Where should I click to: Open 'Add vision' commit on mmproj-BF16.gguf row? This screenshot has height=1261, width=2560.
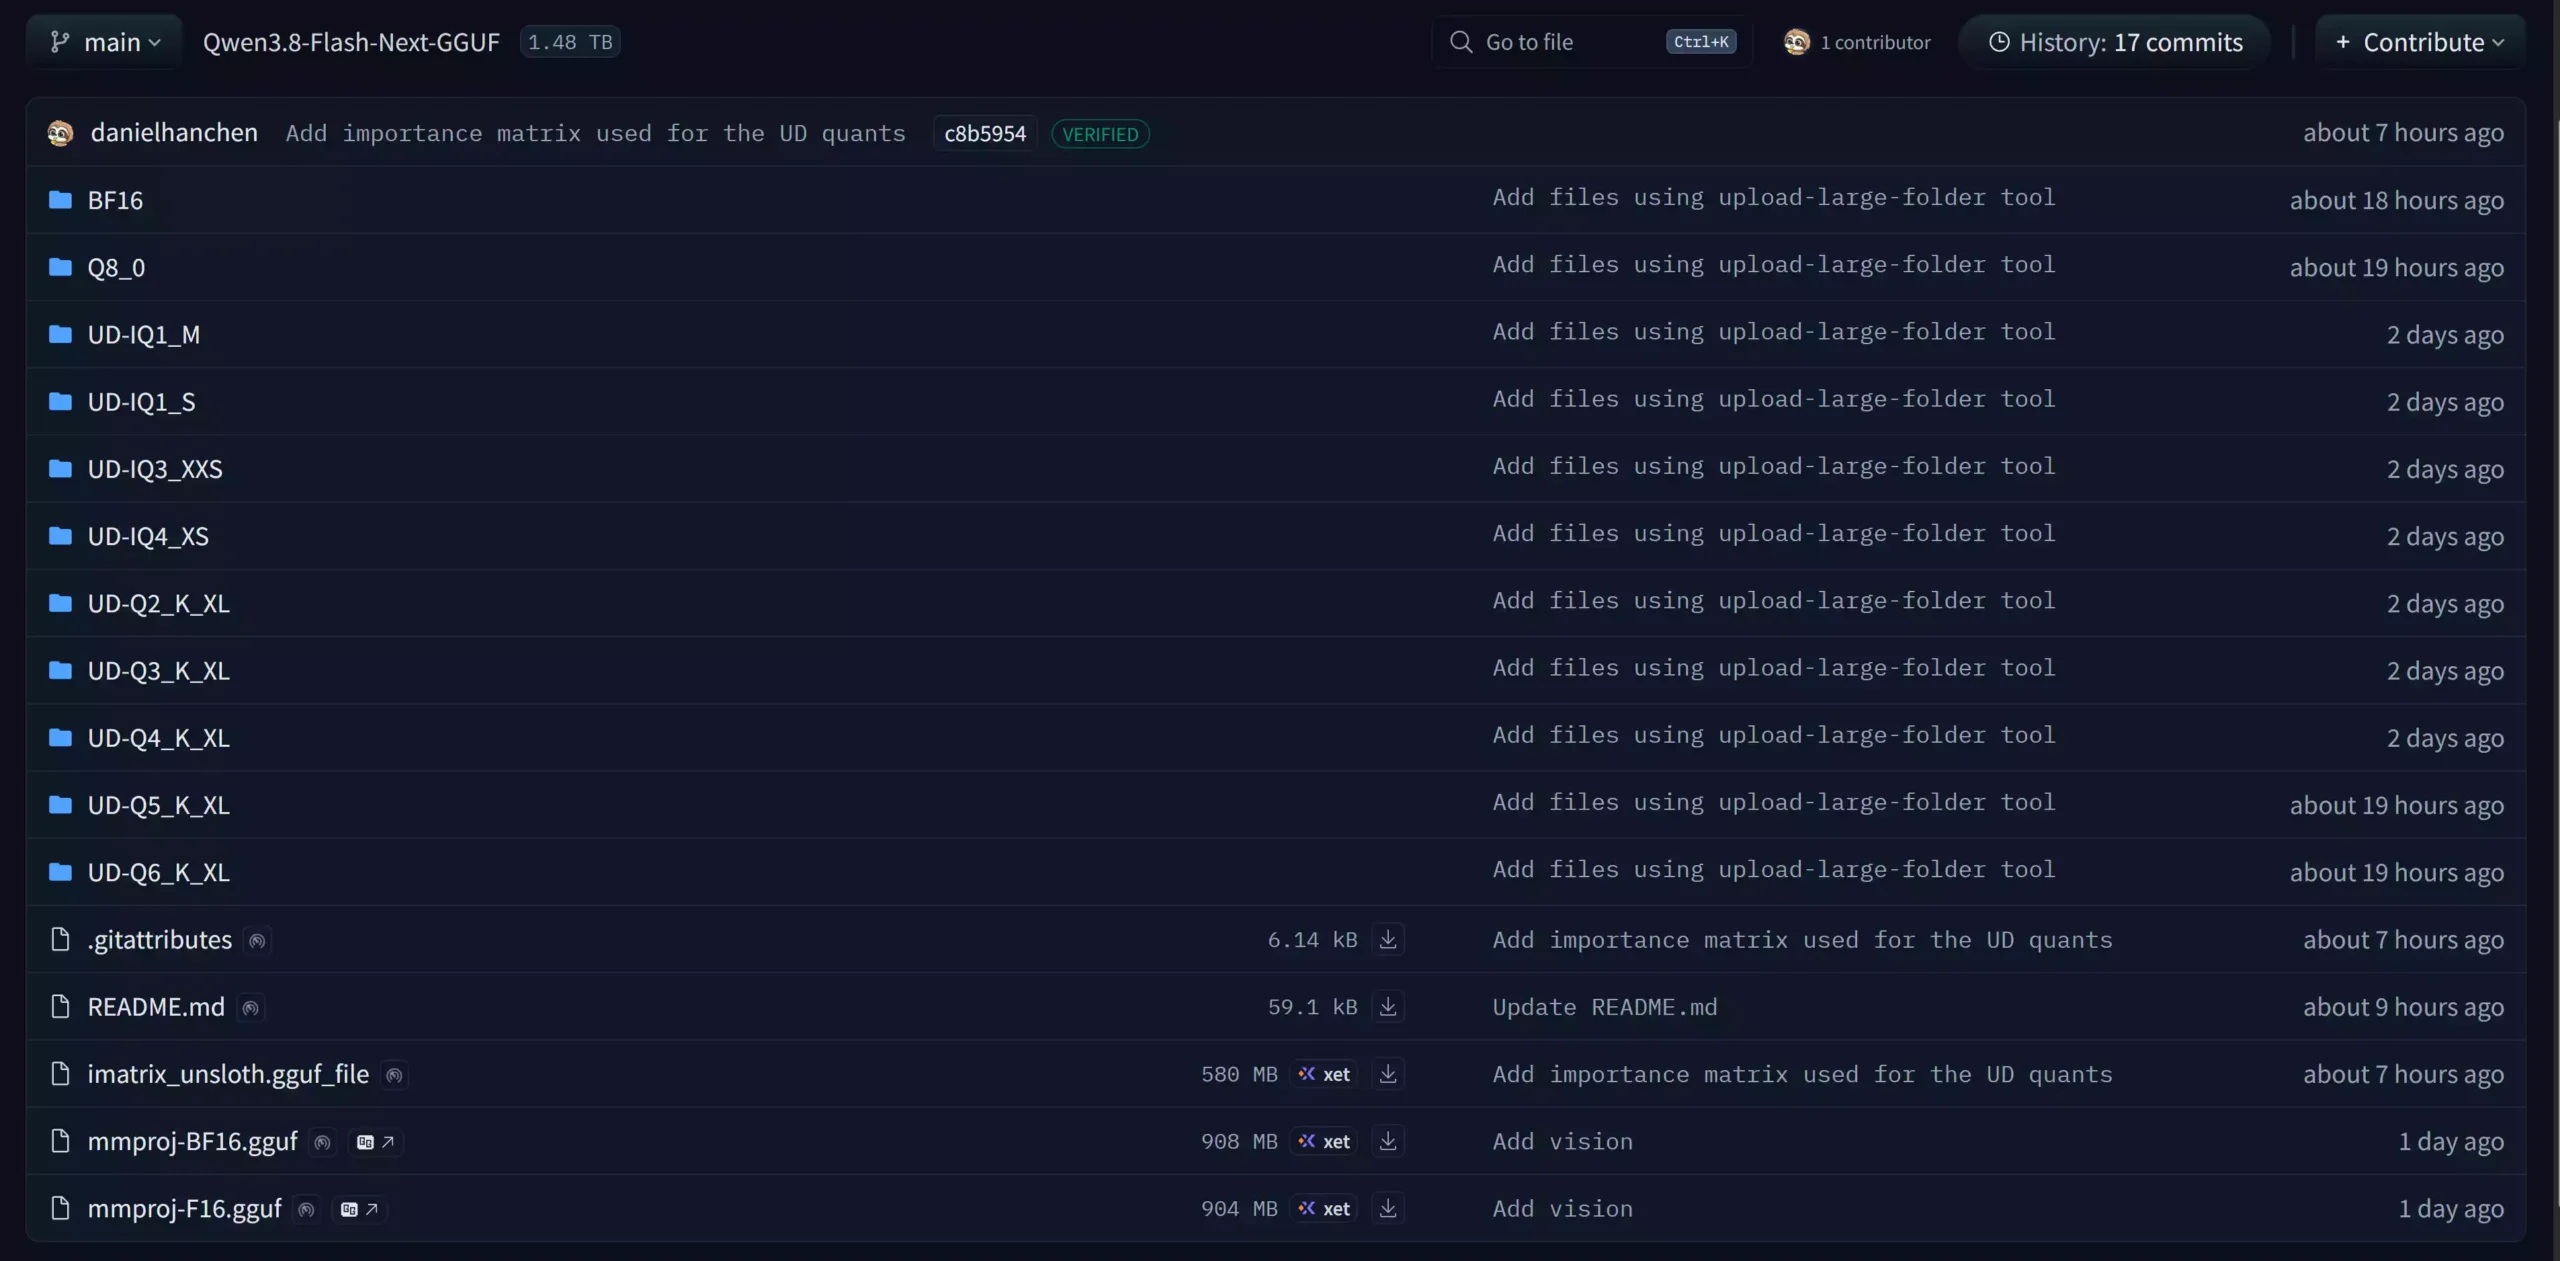pos(1562,1141)
